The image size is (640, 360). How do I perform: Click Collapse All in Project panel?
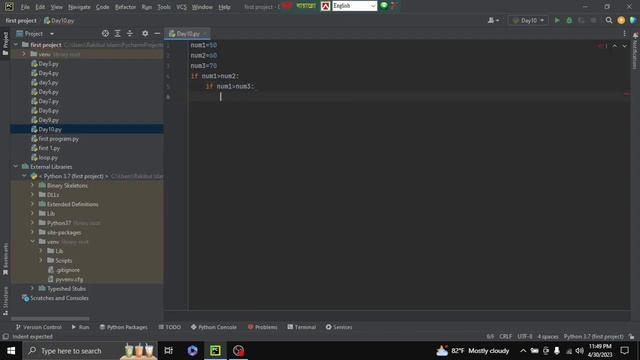click(x=130, y=33)
